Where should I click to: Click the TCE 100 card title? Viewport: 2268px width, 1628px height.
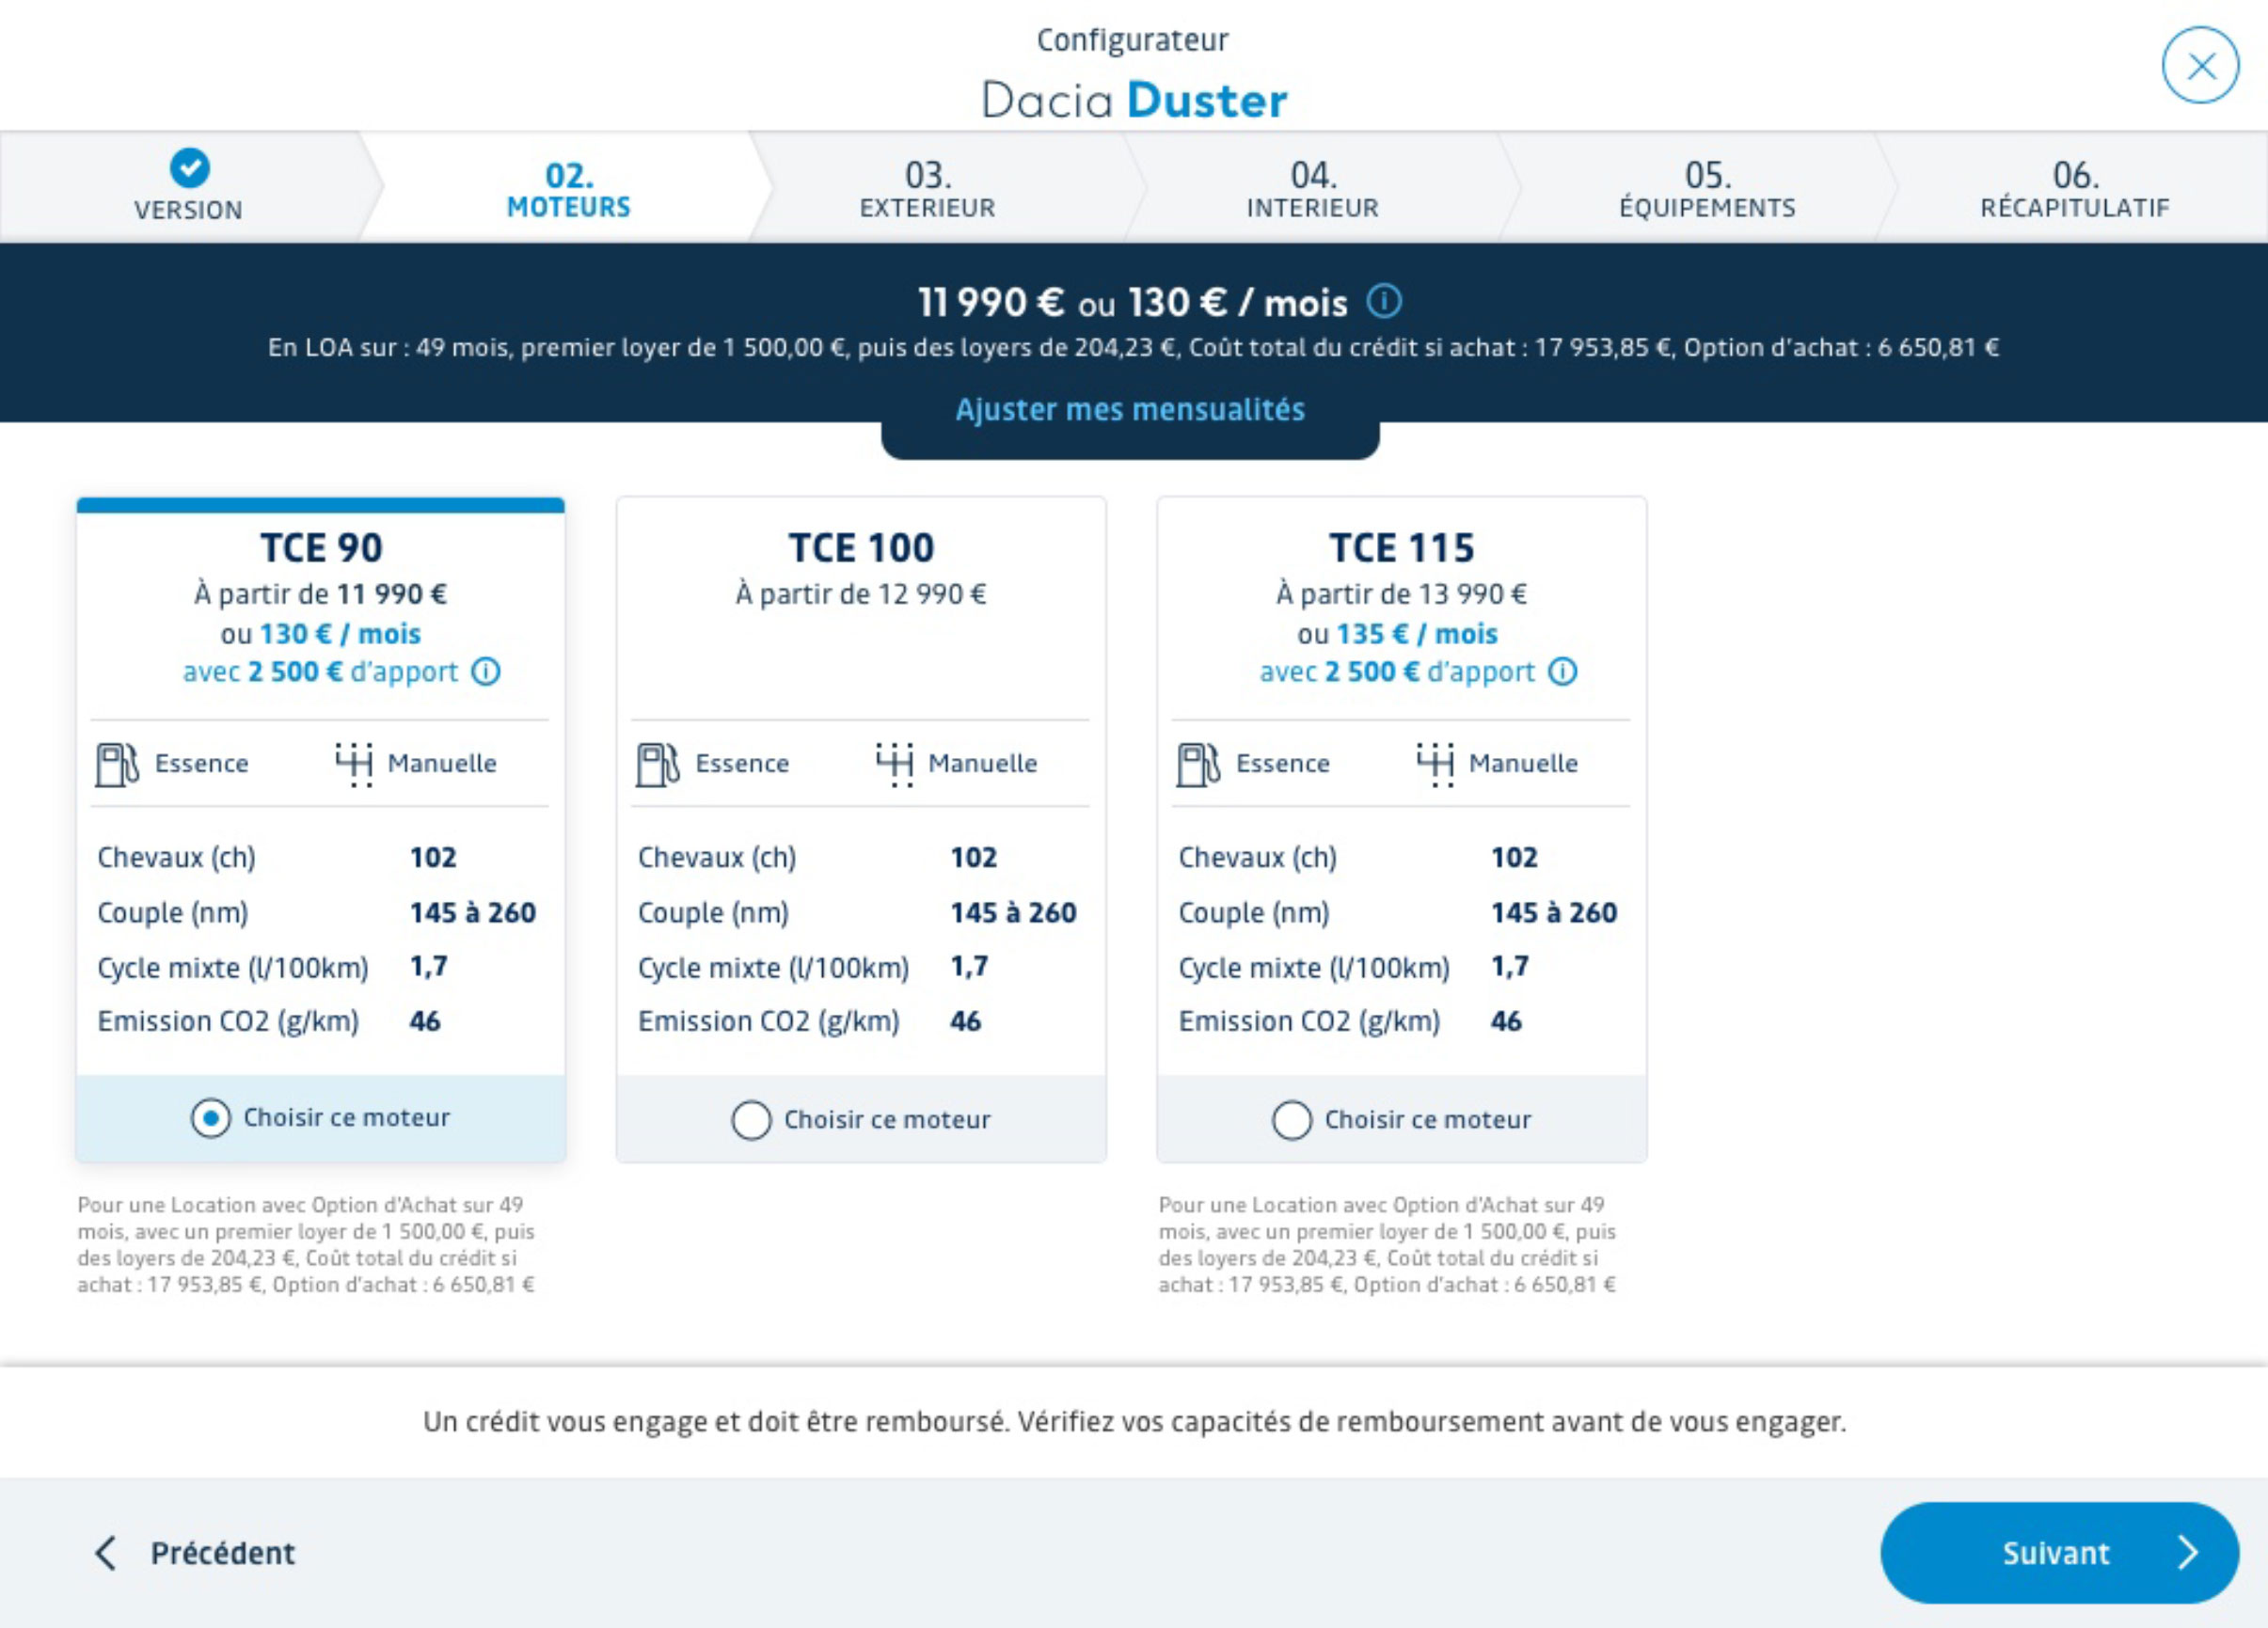861,548
